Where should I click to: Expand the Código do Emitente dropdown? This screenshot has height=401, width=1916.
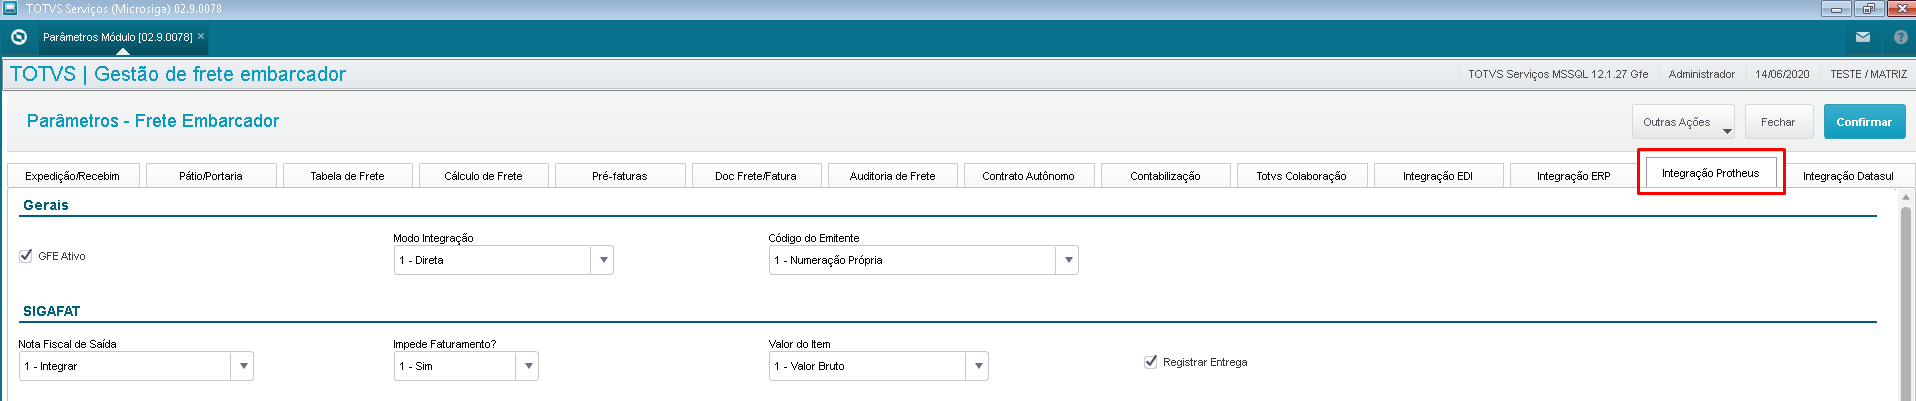[1068, 260]
